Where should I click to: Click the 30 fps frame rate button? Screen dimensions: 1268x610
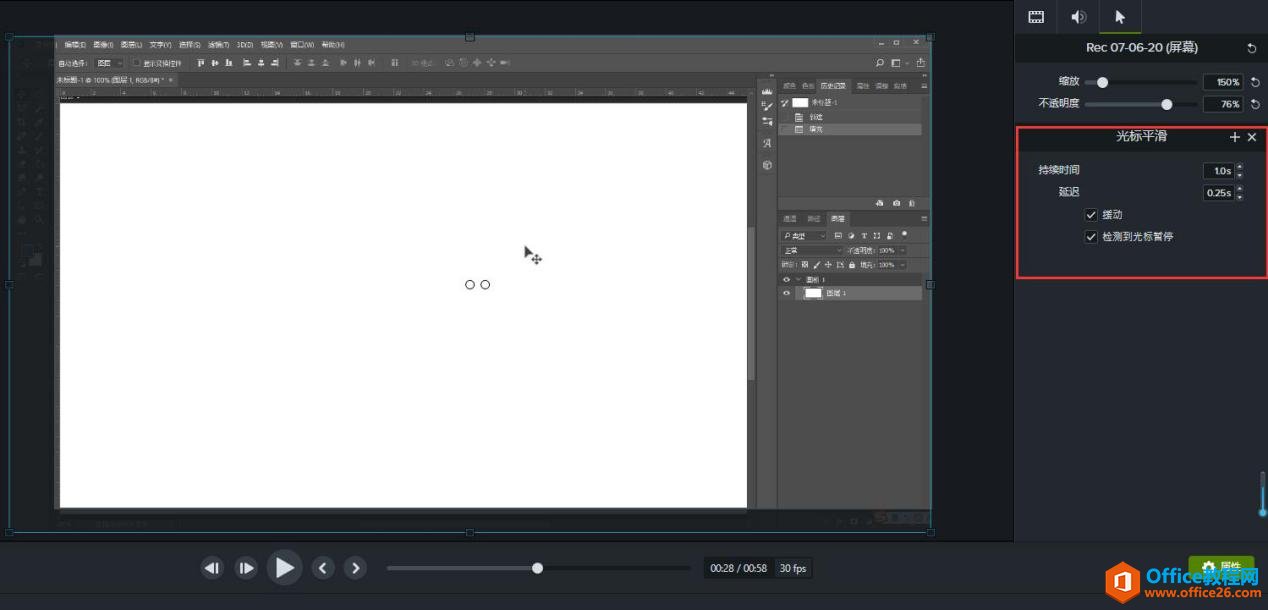(793, 568)
